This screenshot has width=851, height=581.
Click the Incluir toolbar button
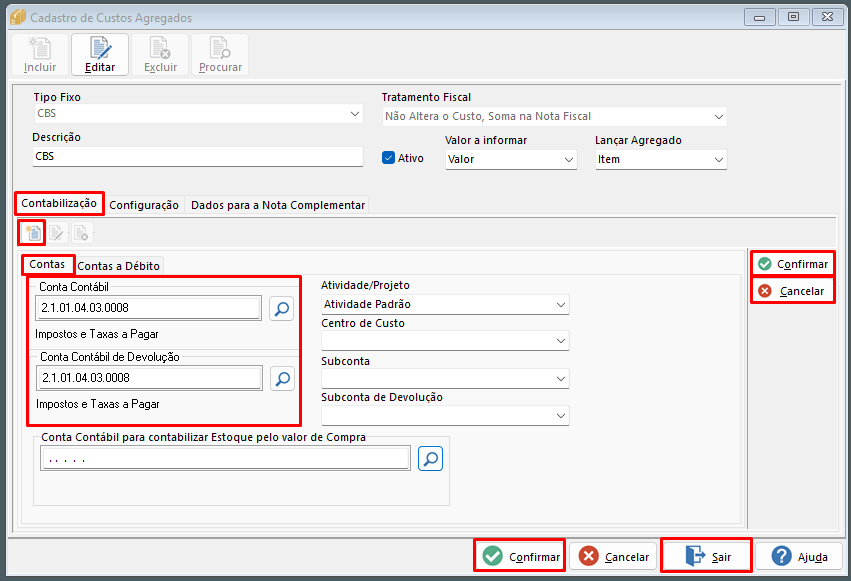(40, 55)
